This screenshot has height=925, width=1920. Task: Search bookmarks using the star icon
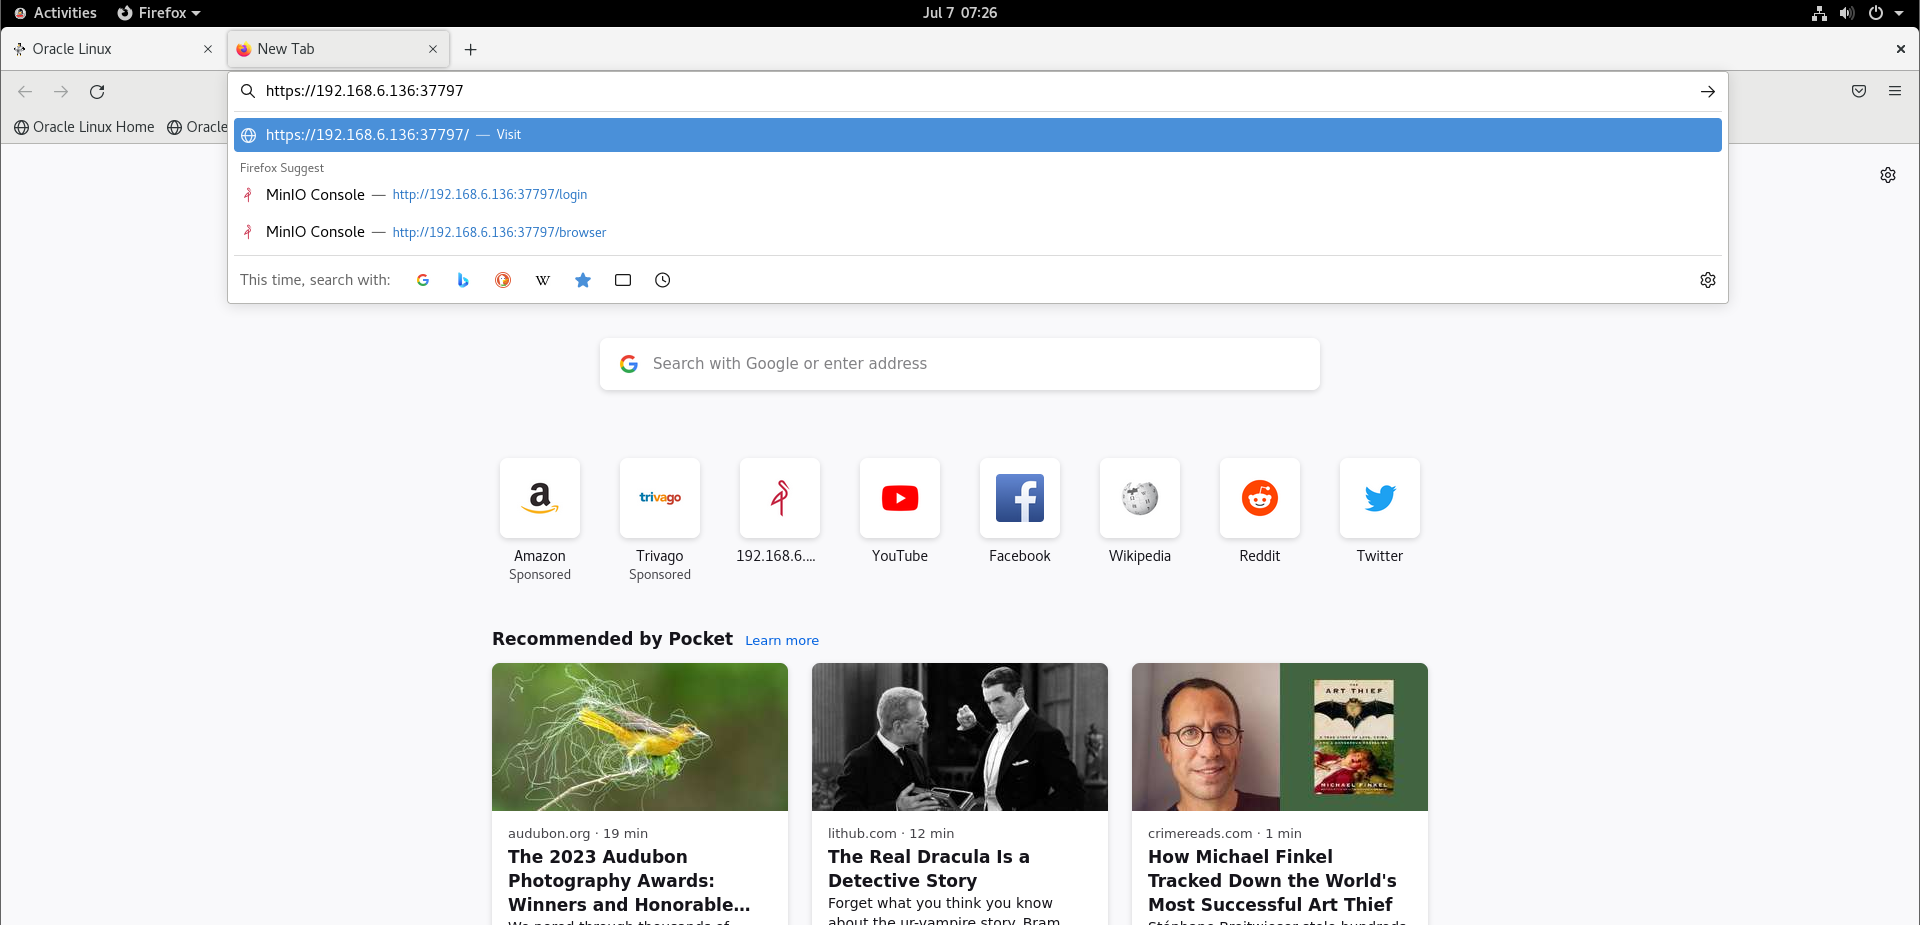[583, 280]
